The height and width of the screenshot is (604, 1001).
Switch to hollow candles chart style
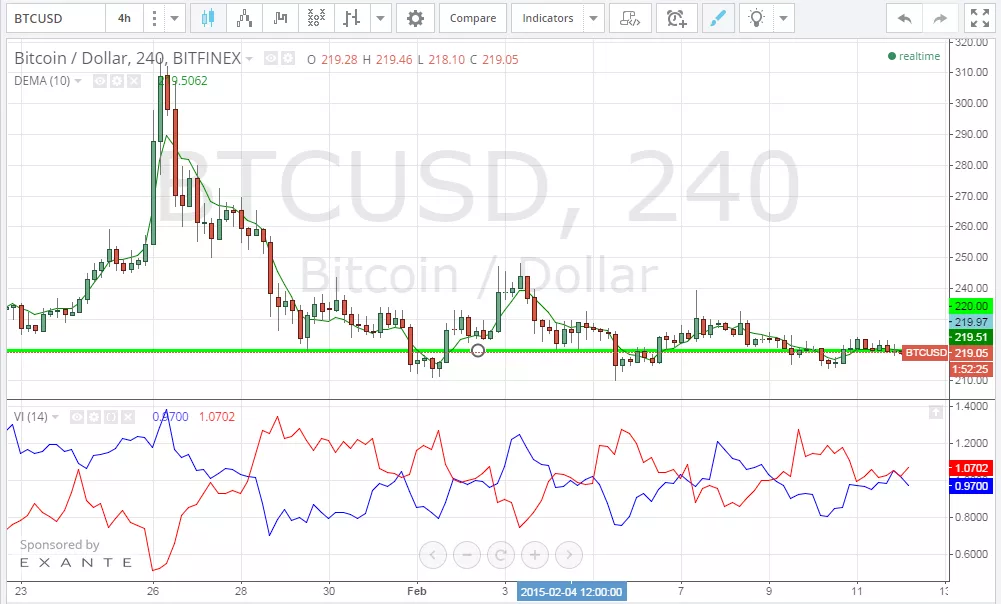245,18
